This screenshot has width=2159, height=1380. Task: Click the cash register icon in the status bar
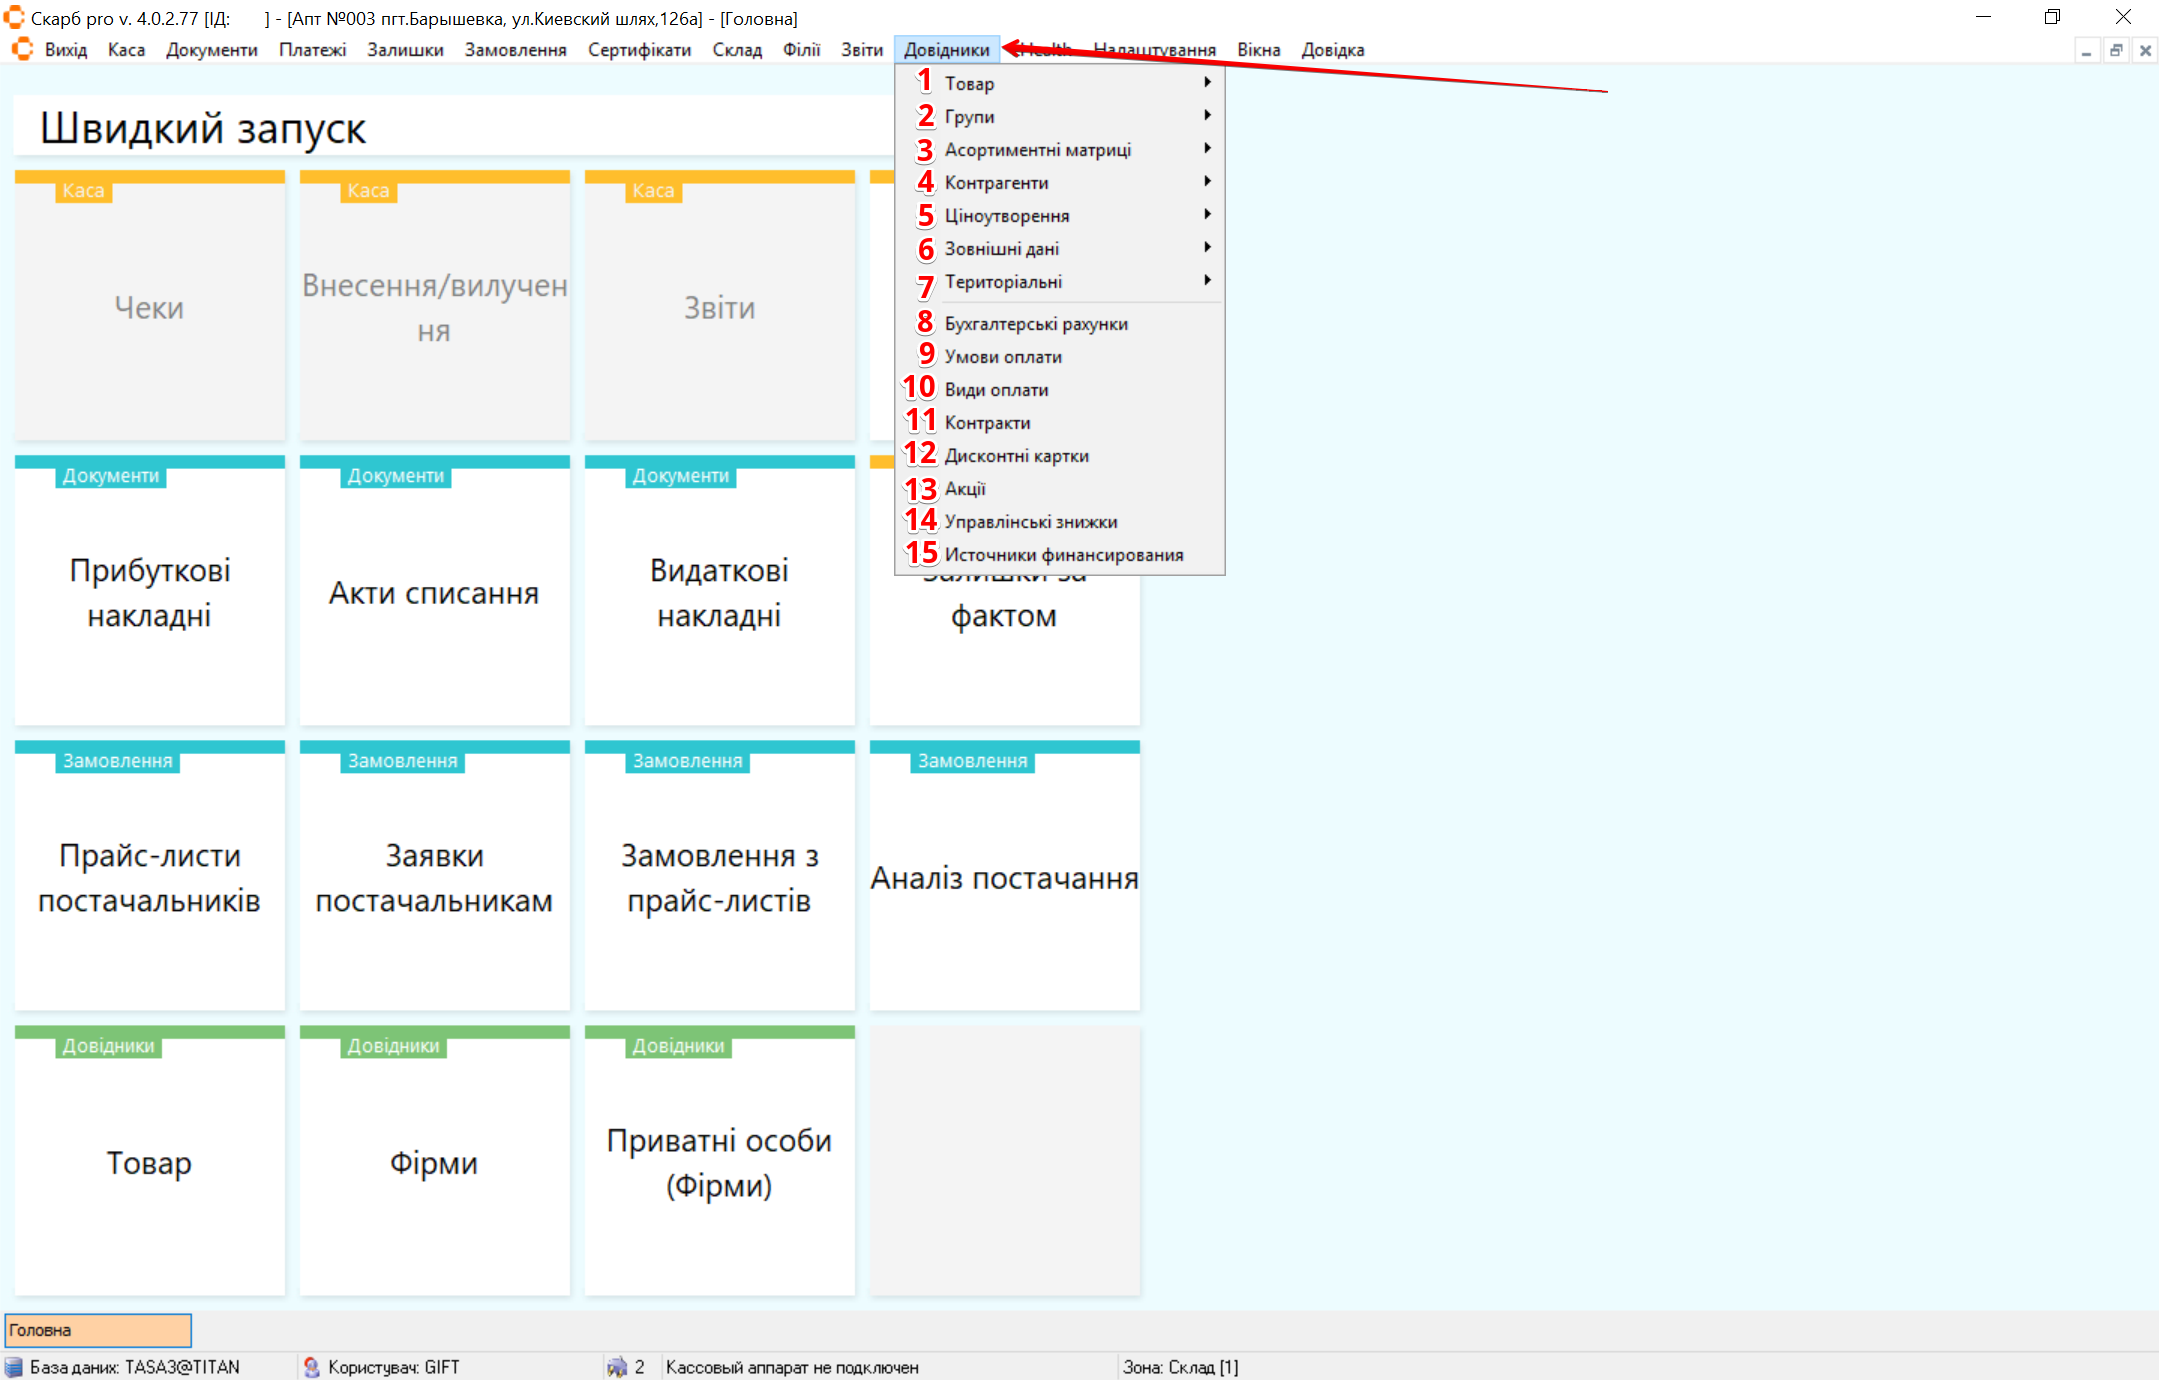click(617, 1367)
